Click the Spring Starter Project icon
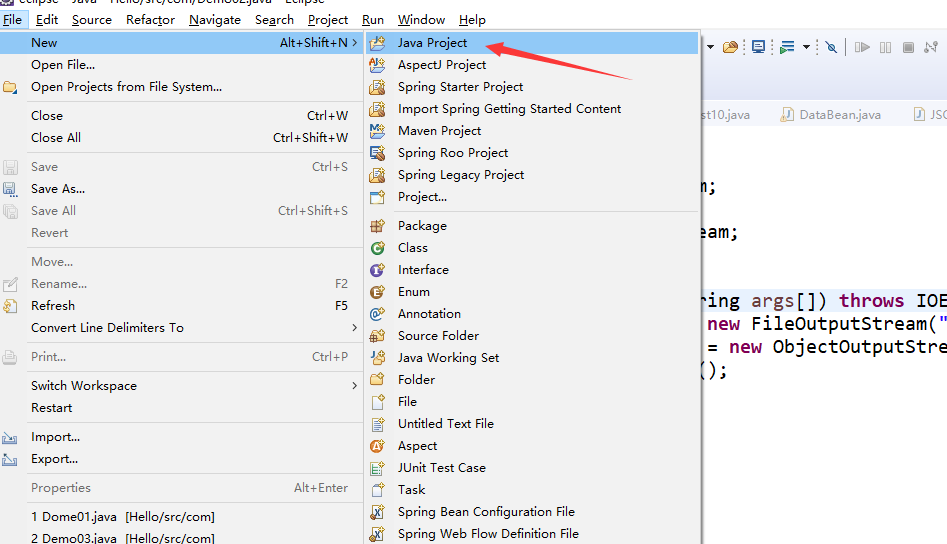Screen dimensions: 947x544 [x=377, y=87]
